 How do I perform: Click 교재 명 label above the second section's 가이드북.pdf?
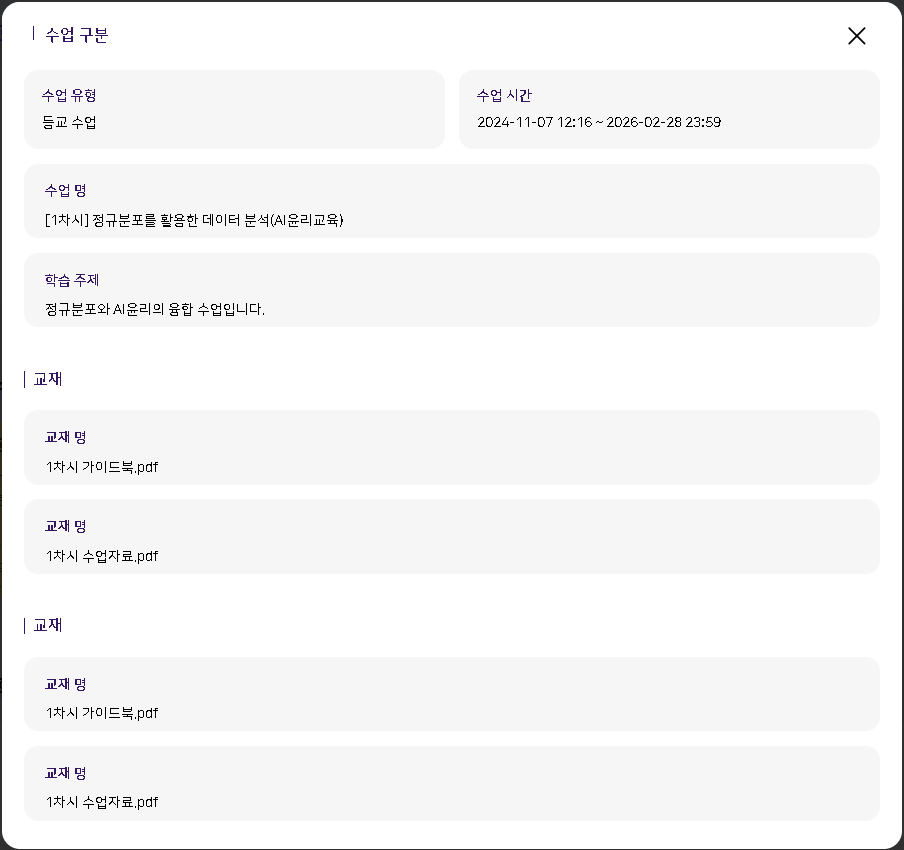click(x=66, y=685)
